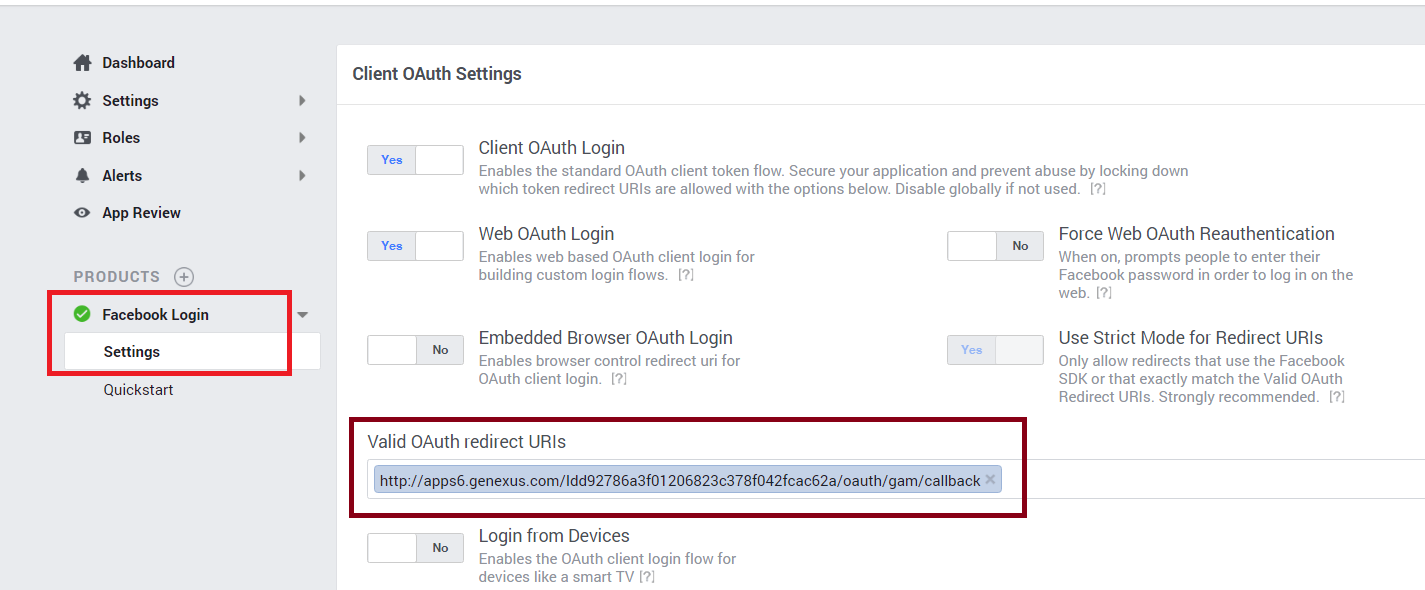Add a product with the plus icon
This screenshot has height=590, width=1425.
pyautogui.click(x=184, y=277)
